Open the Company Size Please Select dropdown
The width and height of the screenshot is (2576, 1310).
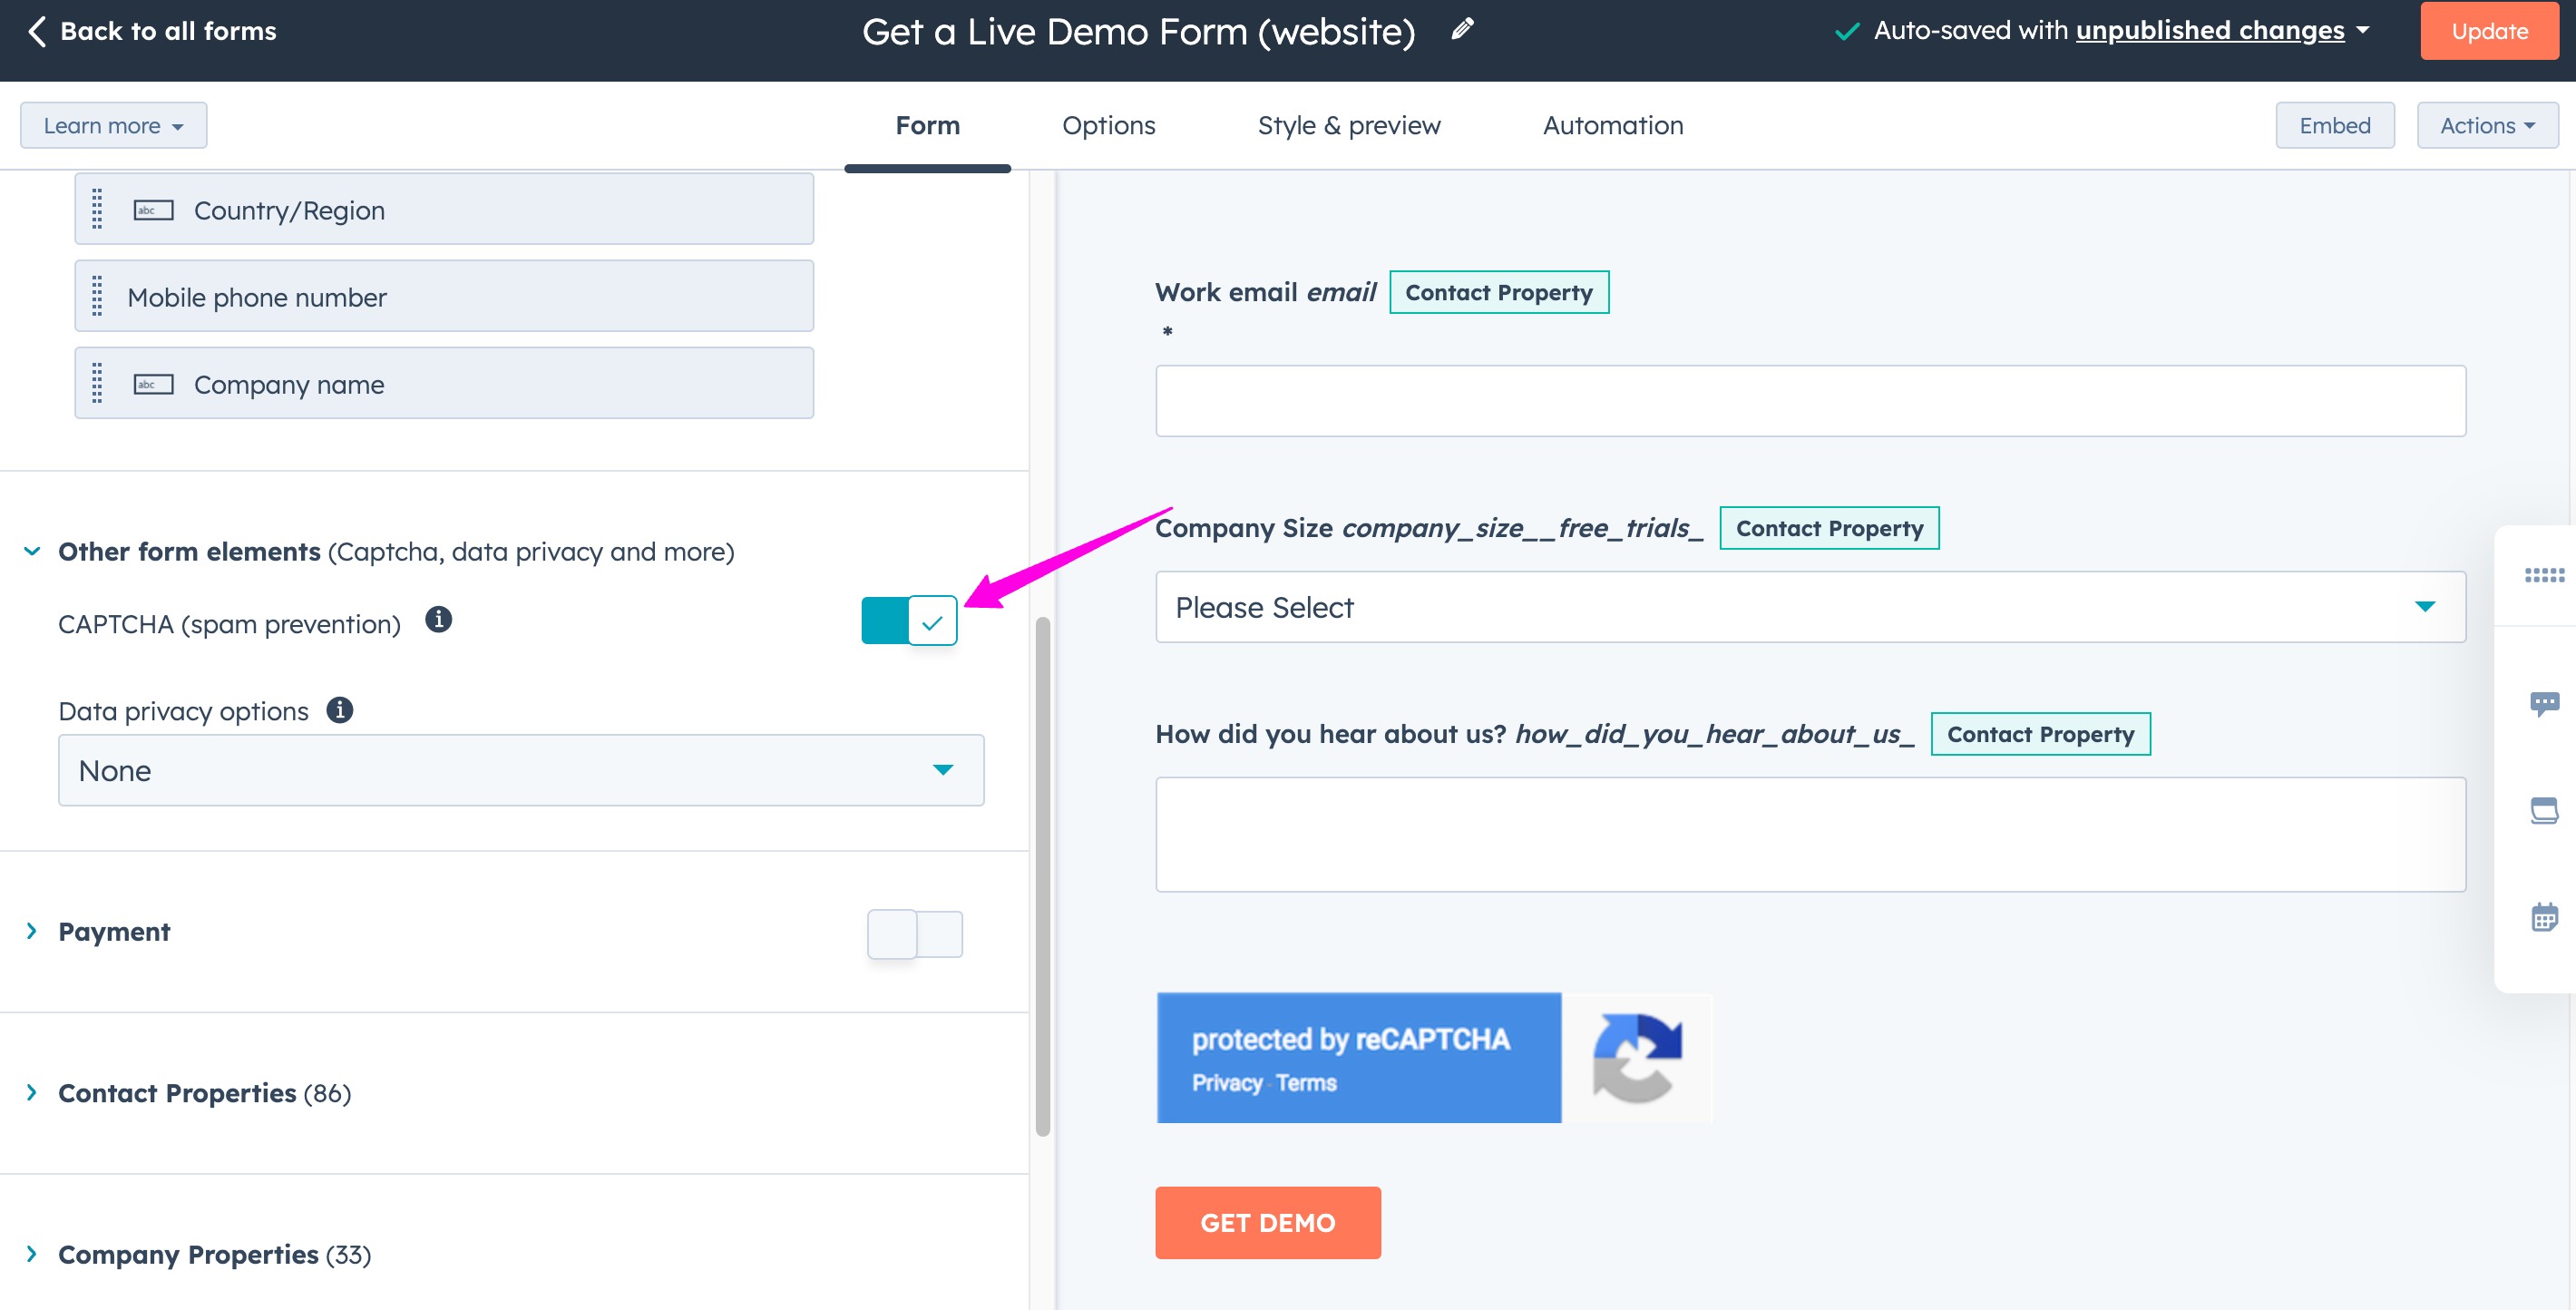click(1809, 607)
